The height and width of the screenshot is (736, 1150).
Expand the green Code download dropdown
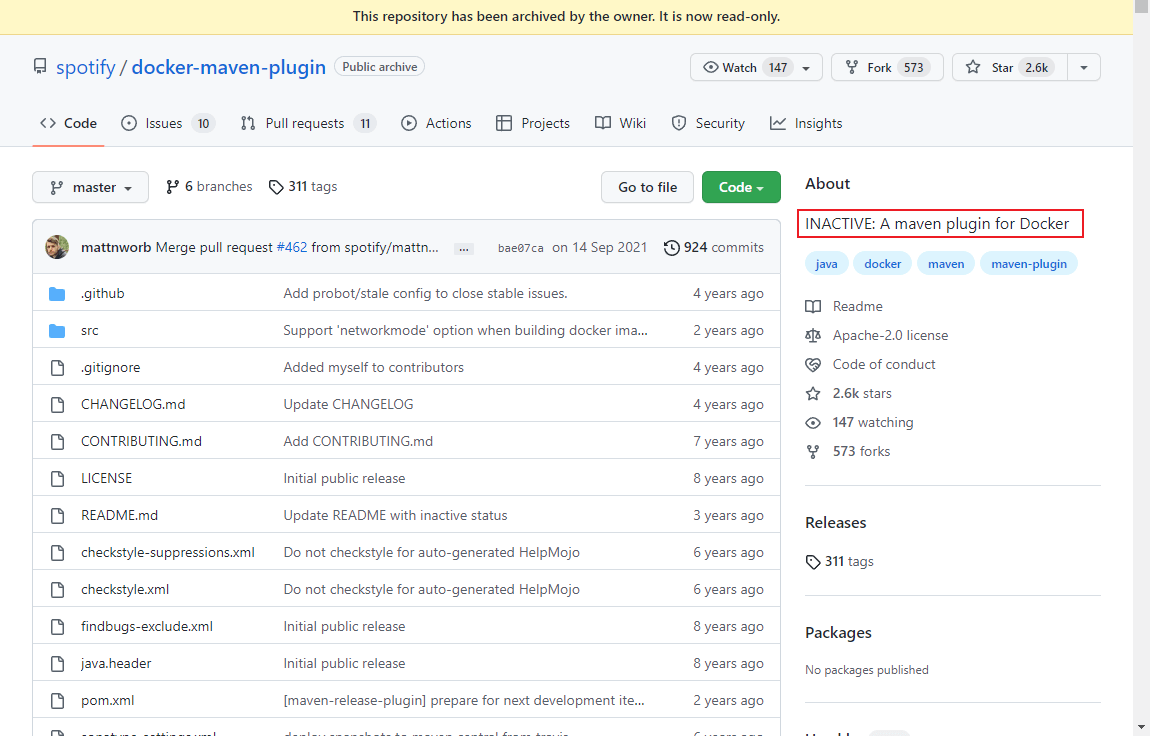click(x=741, y=187)
